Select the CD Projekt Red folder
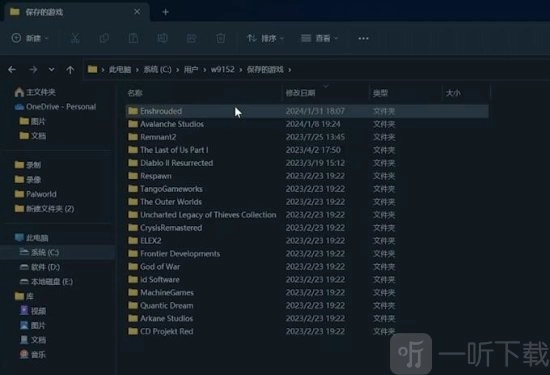 161,332
